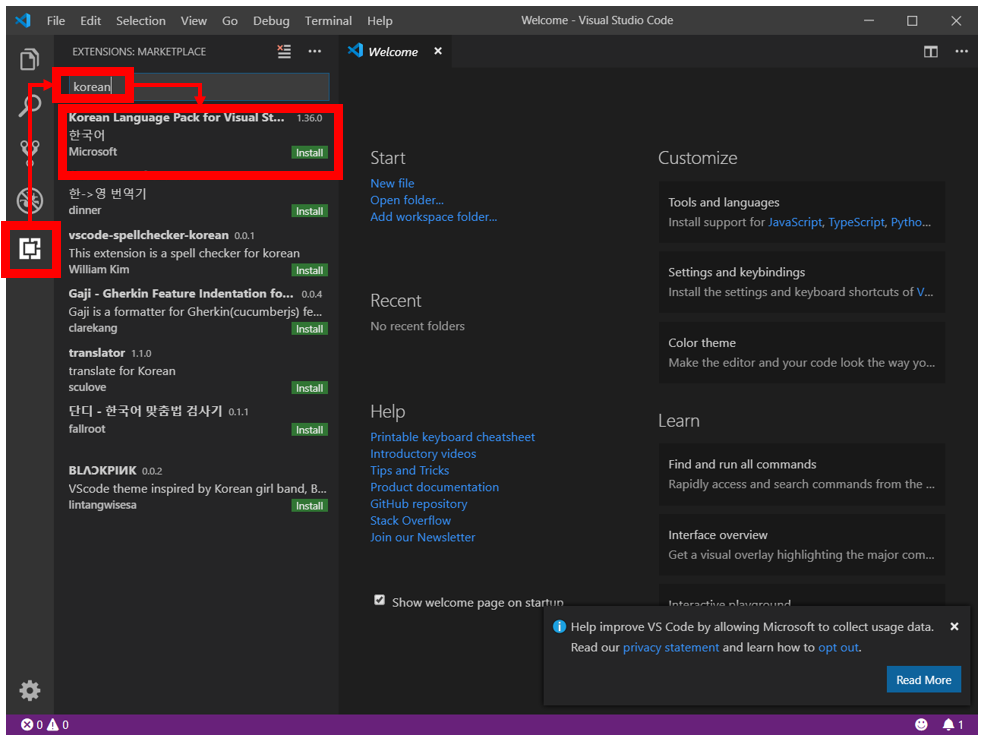Install Gaji Gherkin extension
Viewport: 983px width, 740px height.
(310, 329)
